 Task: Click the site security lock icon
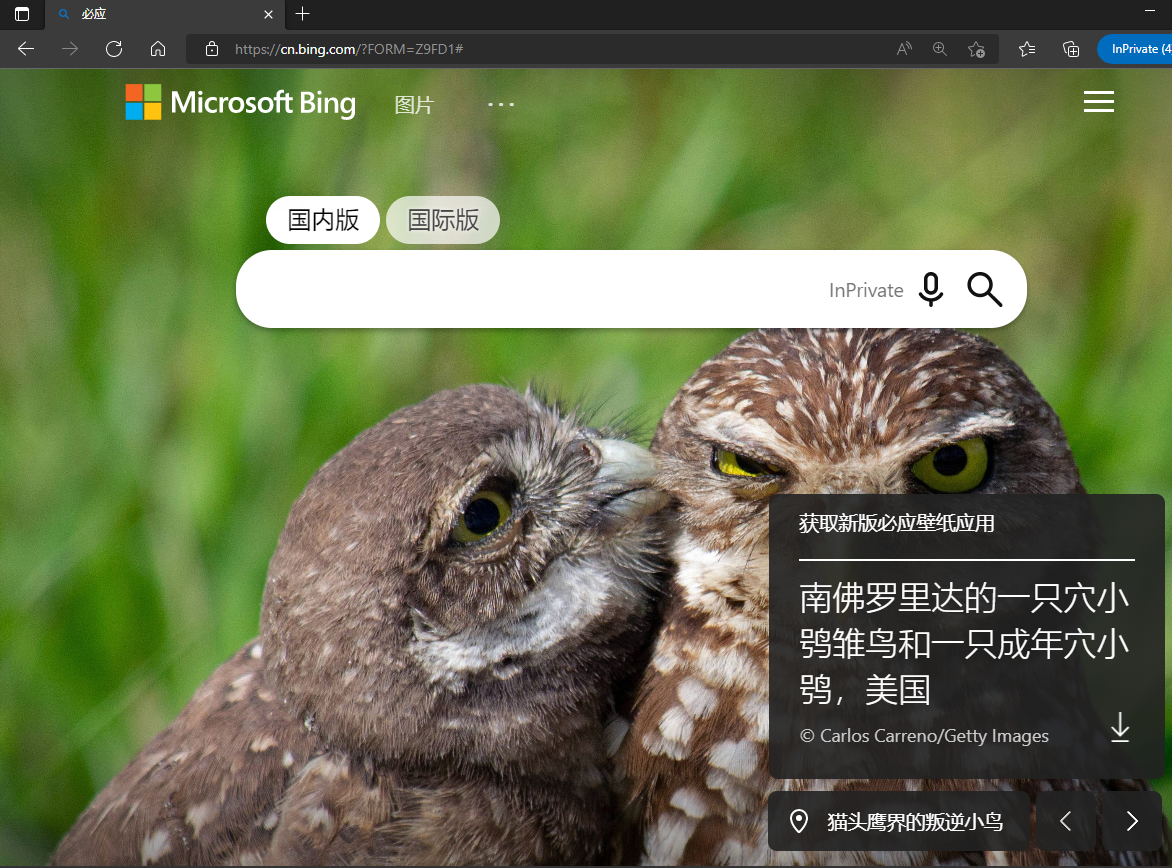(210, 48)
